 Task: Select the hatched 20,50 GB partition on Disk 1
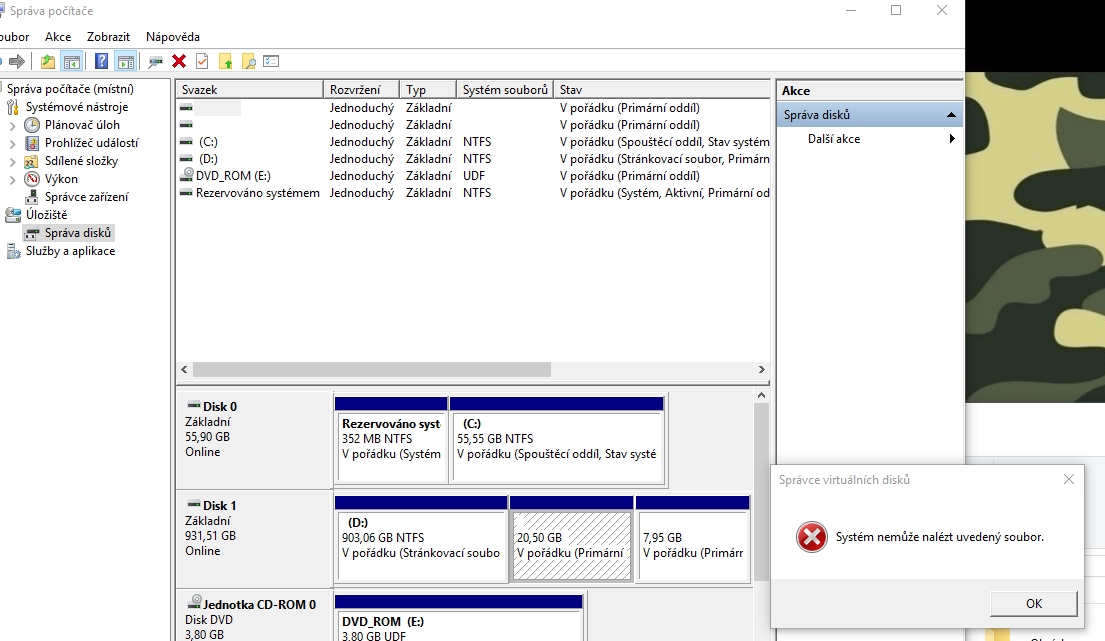(571, 545)
